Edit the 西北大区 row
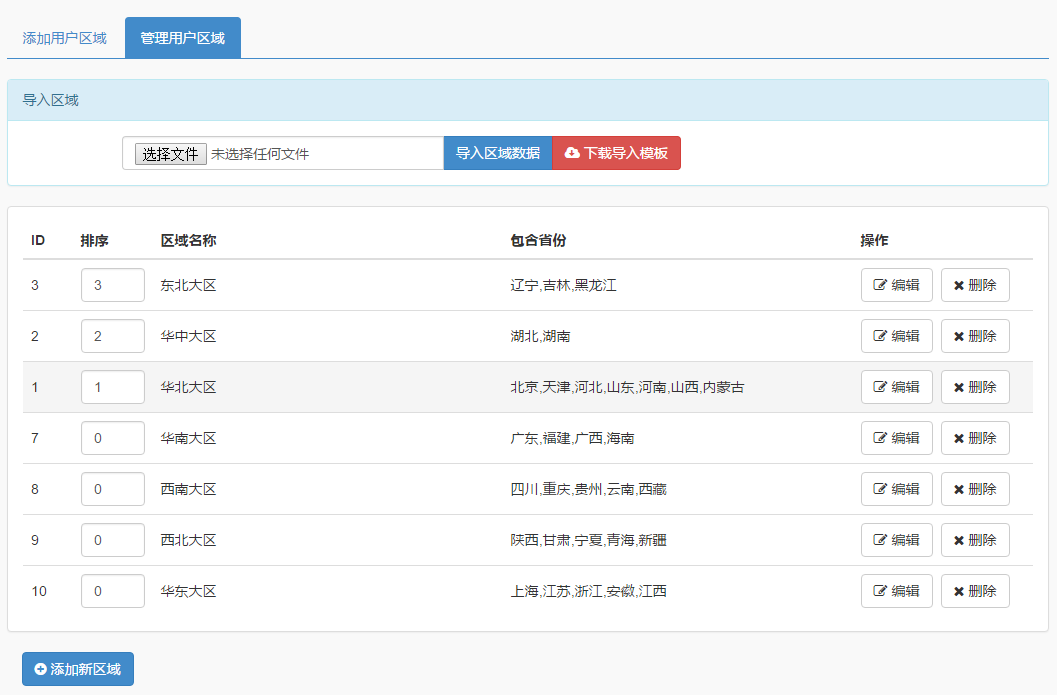 (x=897, y=540)
